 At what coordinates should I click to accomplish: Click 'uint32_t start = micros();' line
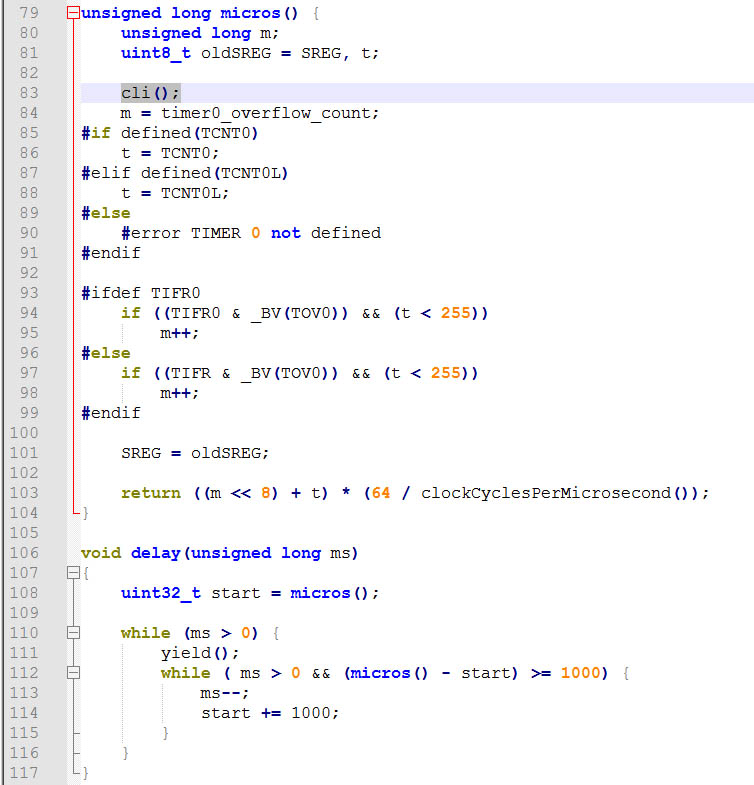tap(250, 593)
